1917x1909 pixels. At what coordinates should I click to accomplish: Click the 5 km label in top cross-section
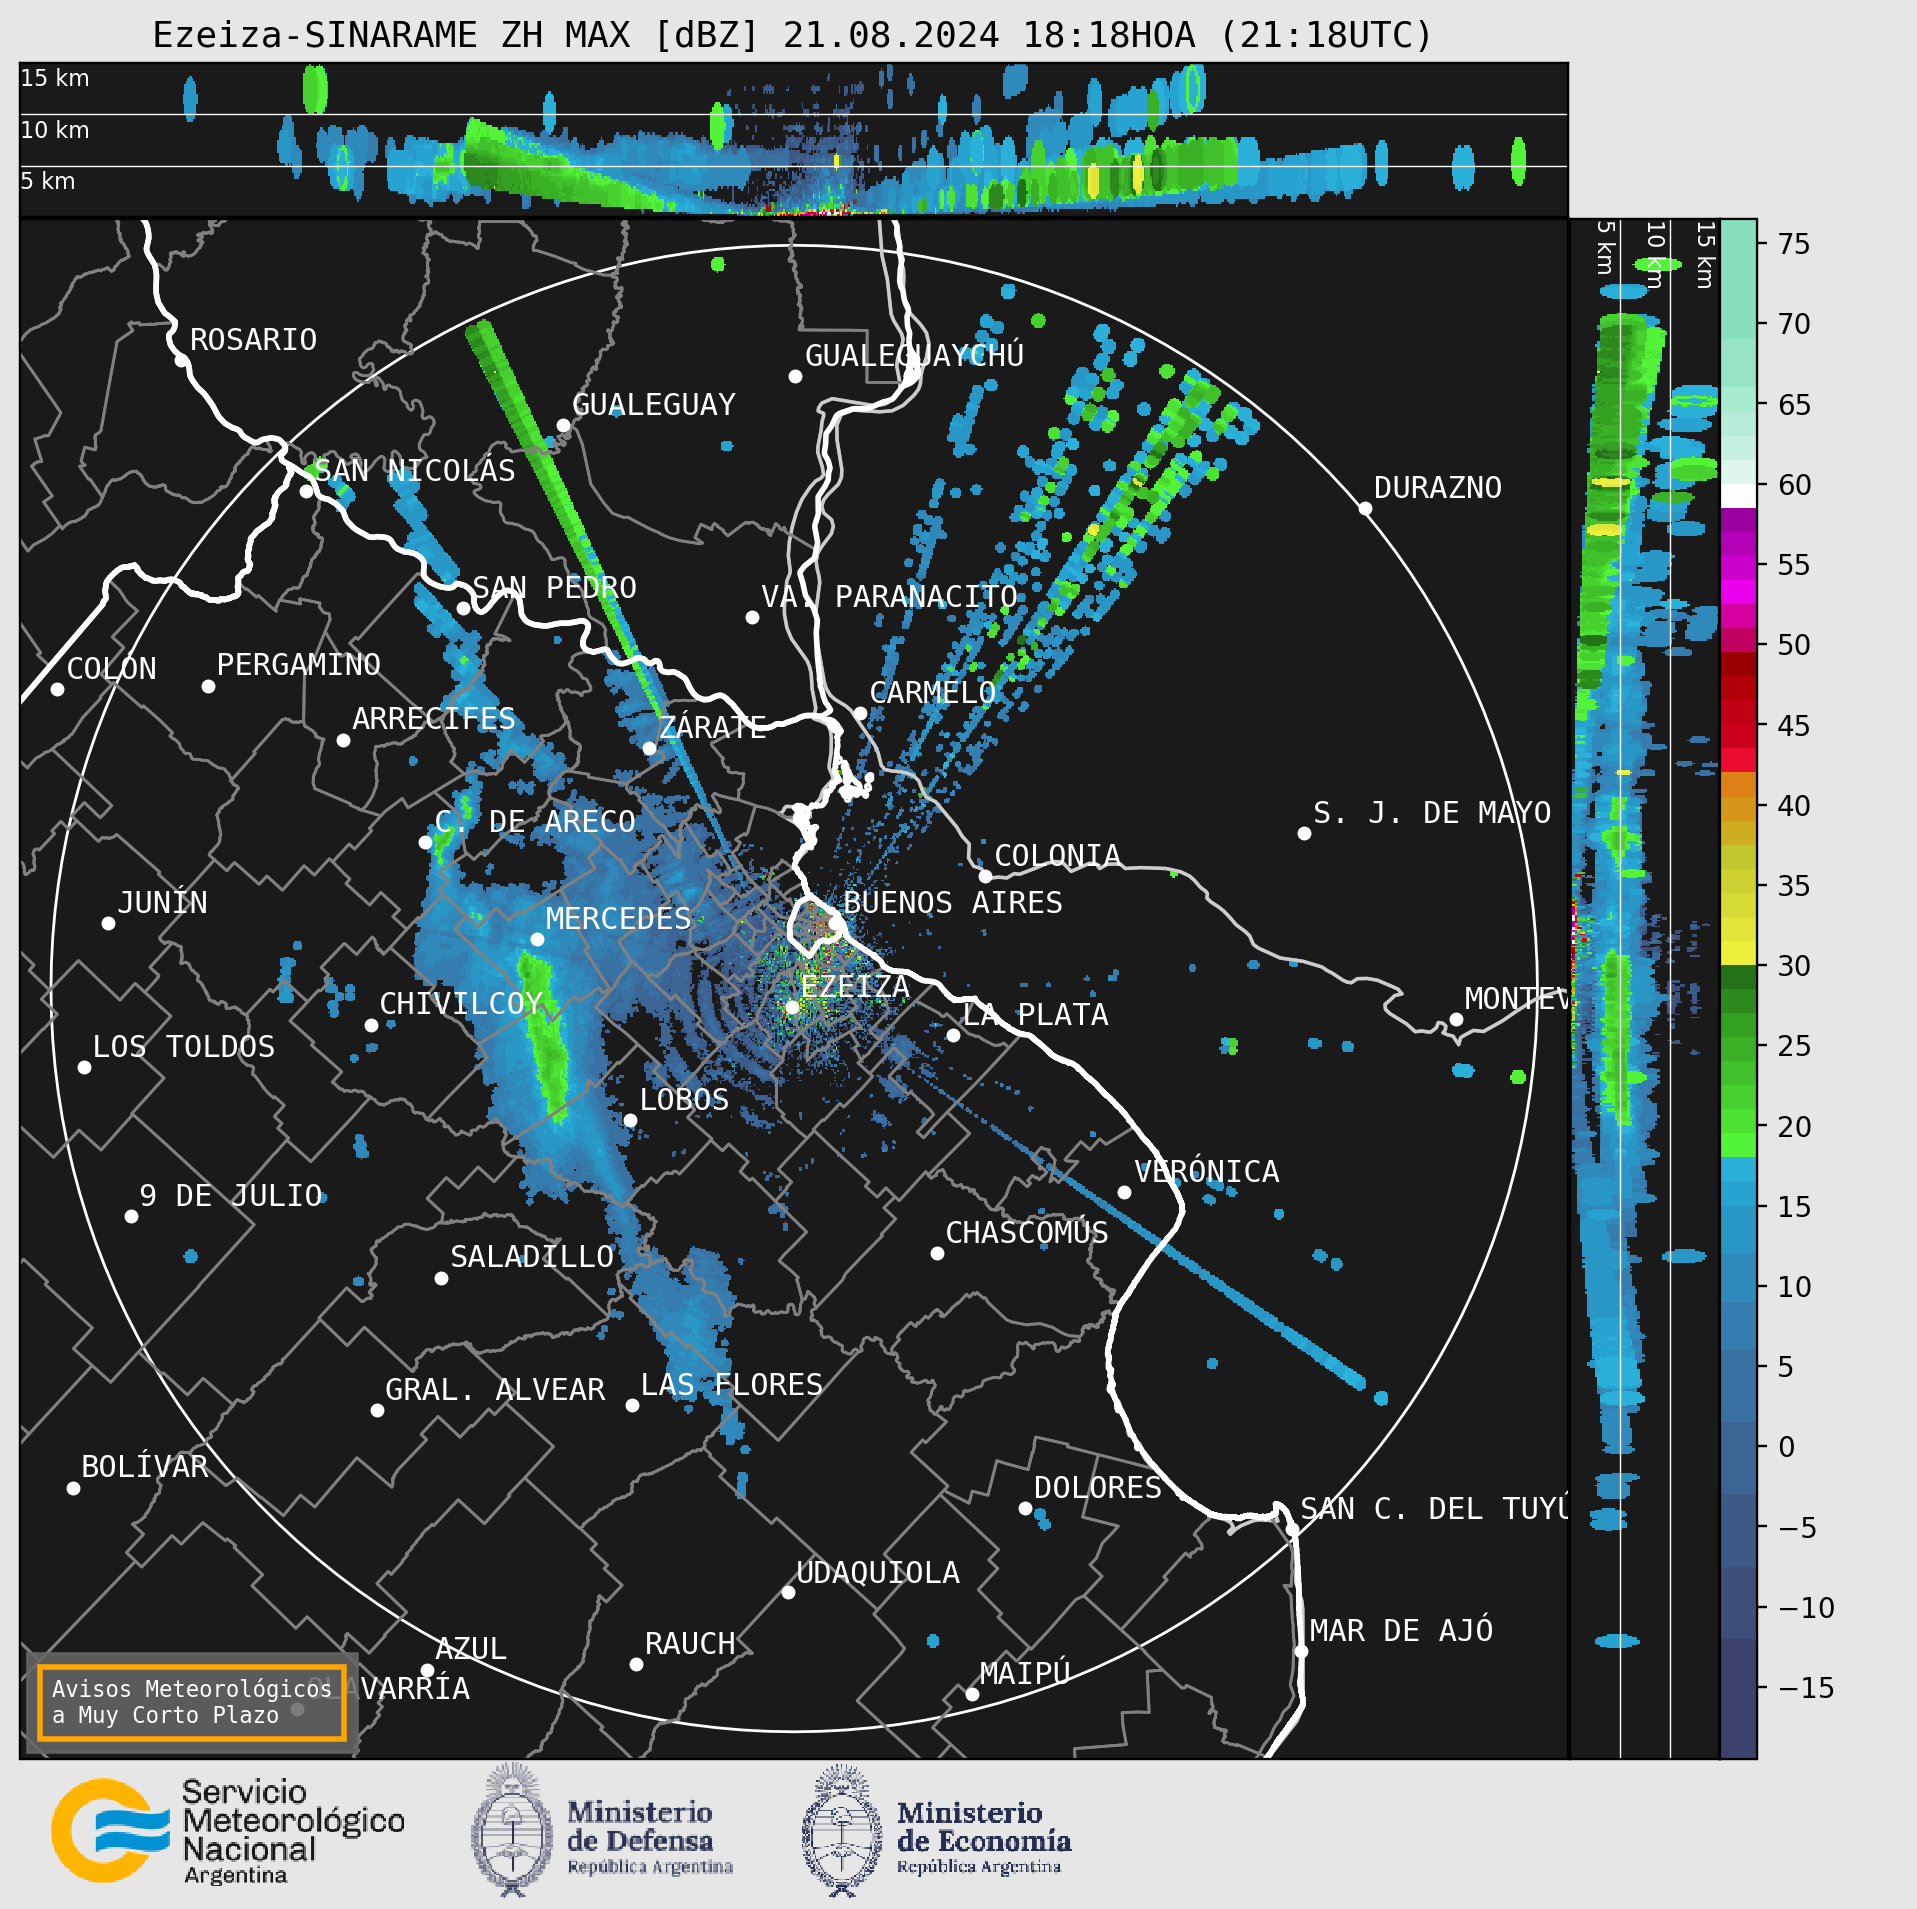click(x=48, y=181)
